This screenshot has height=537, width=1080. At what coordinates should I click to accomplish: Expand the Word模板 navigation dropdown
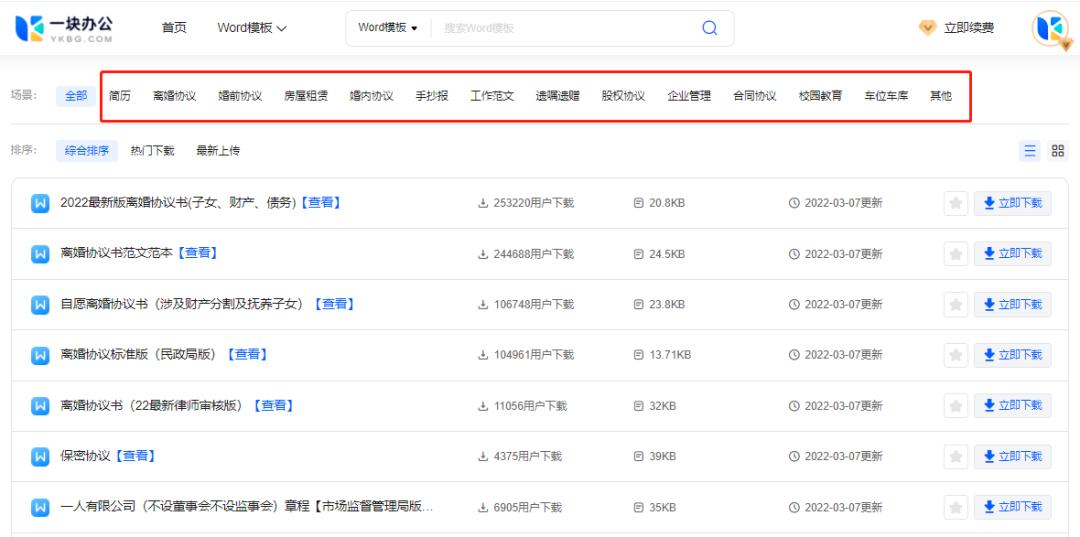pos(251,28)
